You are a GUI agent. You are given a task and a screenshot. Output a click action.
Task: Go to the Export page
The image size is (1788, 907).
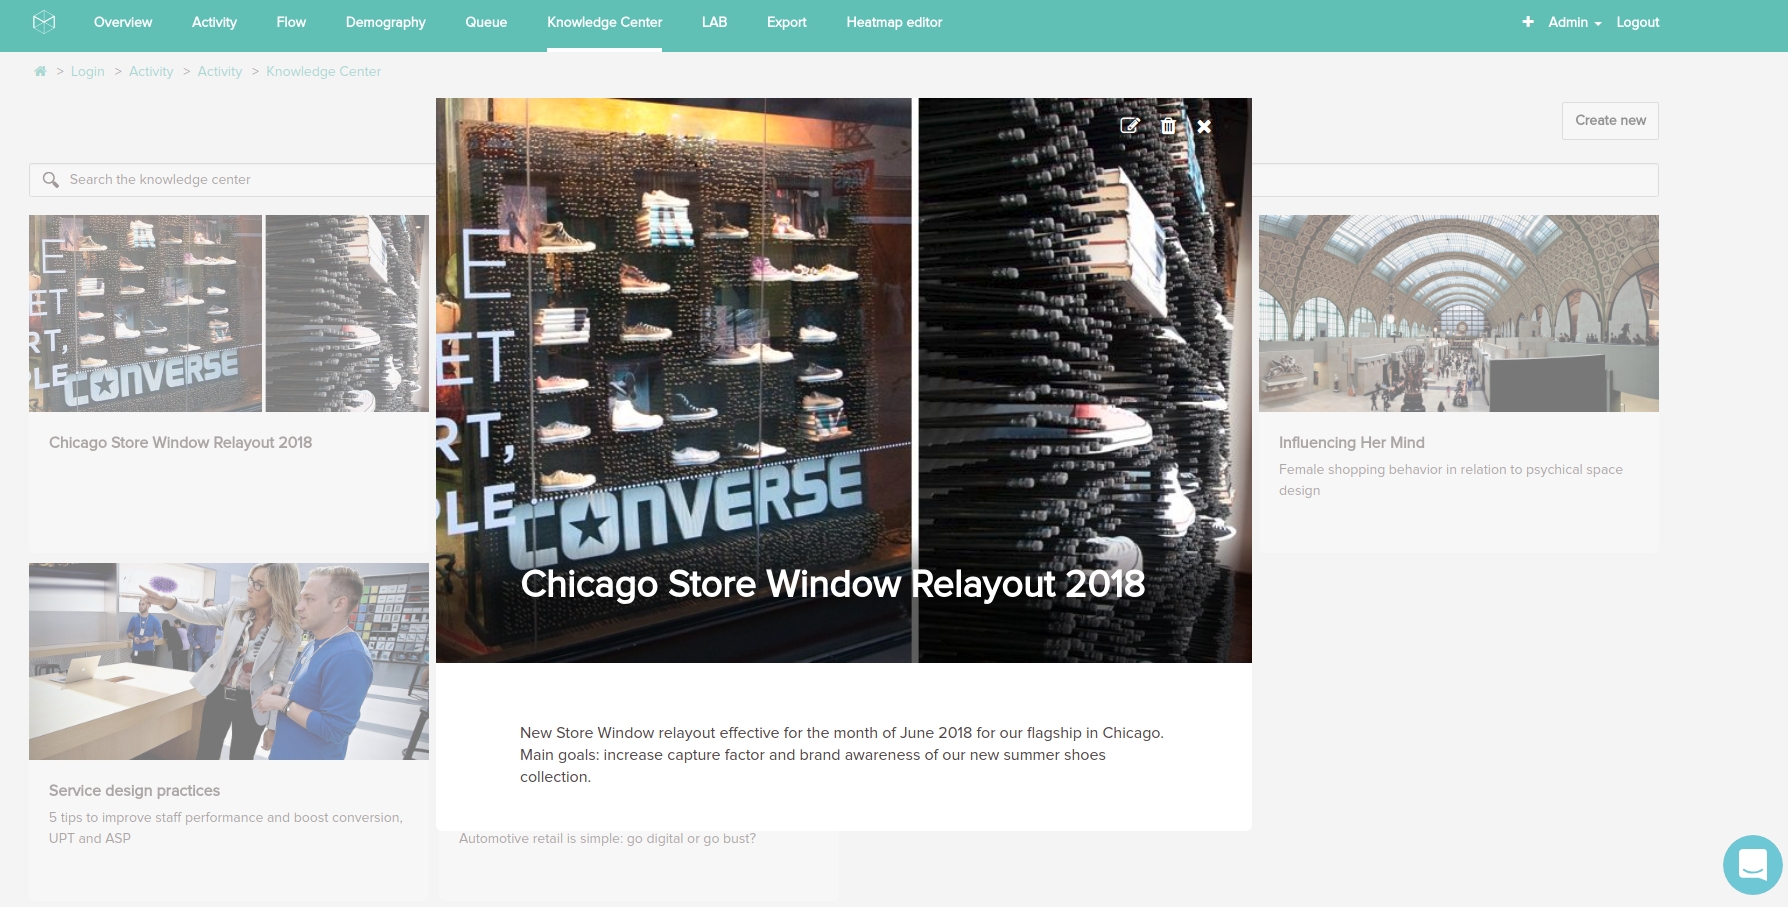pyautogui.click(x=786, y=22)
